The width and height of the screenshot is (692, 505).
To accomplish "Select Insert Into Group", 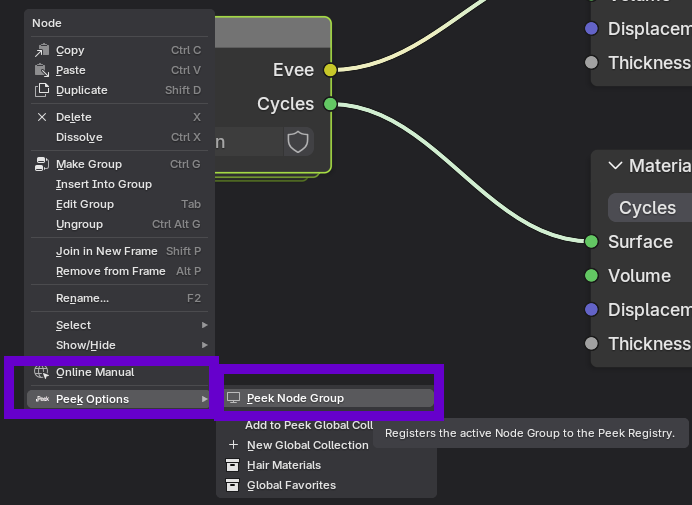I will click(118, 184).
